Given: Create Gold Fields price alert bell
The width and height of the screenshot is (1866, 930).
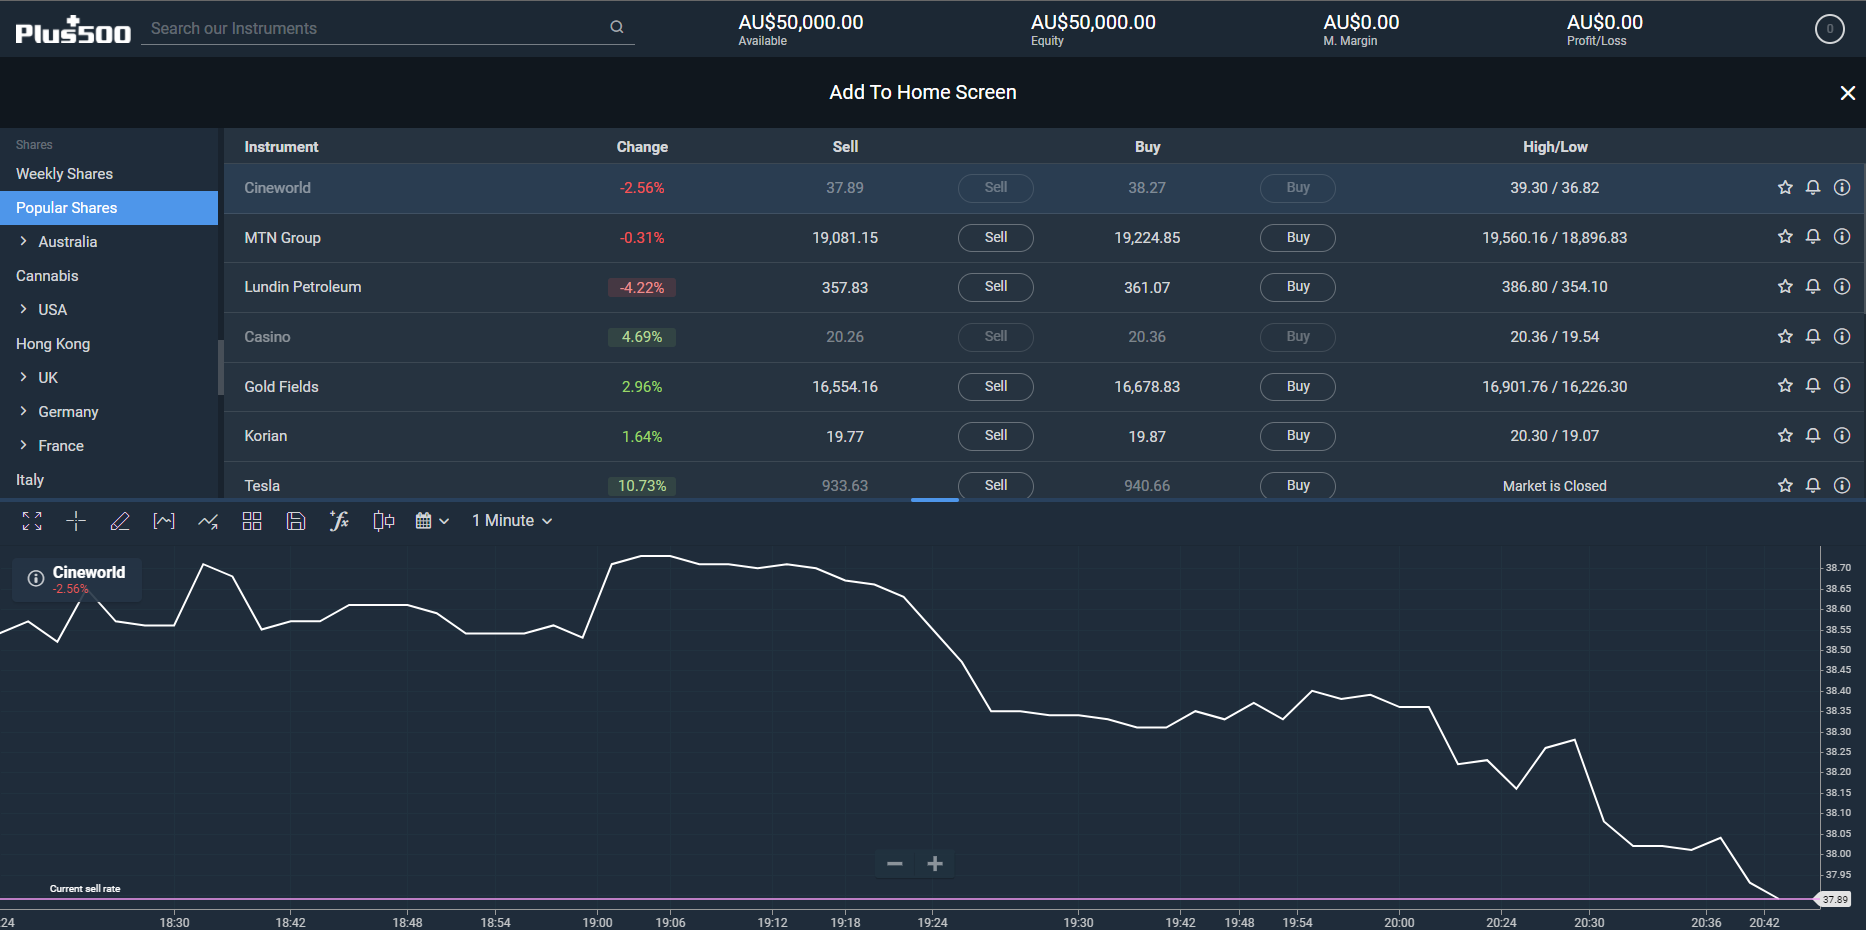Looking at the screenshot, I should pos(1813,386).
